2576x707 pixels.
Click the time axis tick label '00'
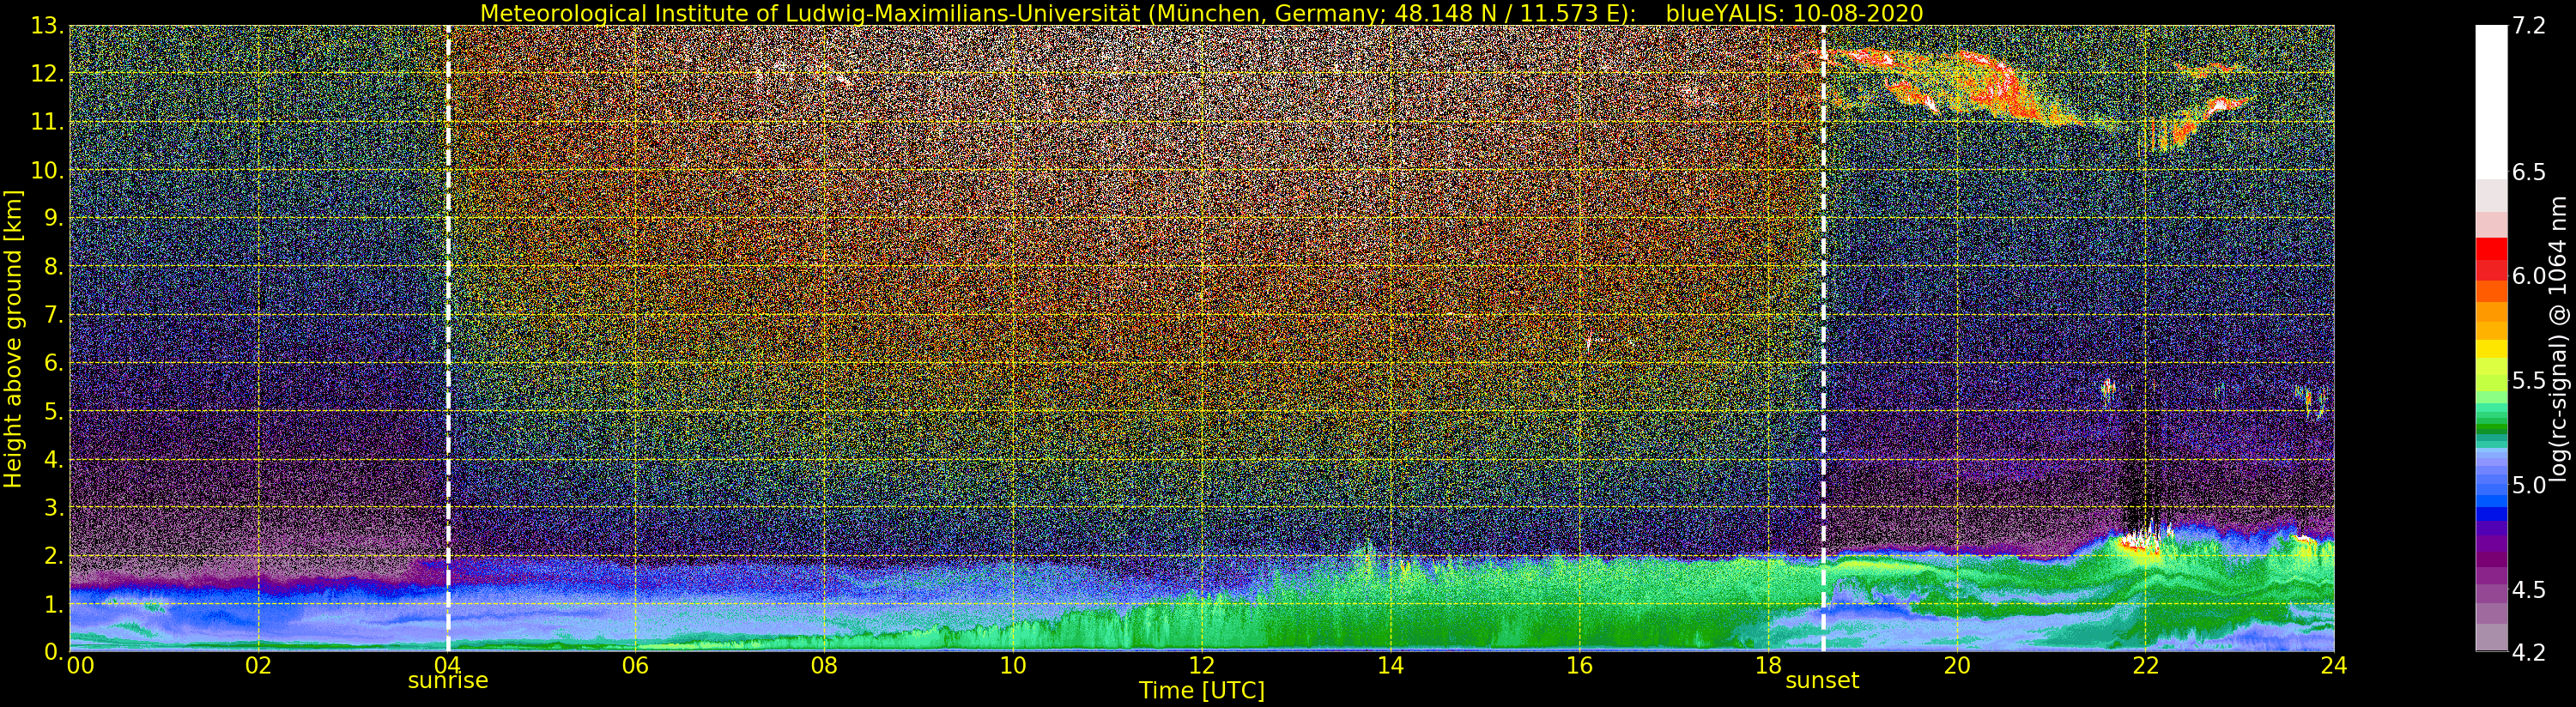tap(80, 665)
